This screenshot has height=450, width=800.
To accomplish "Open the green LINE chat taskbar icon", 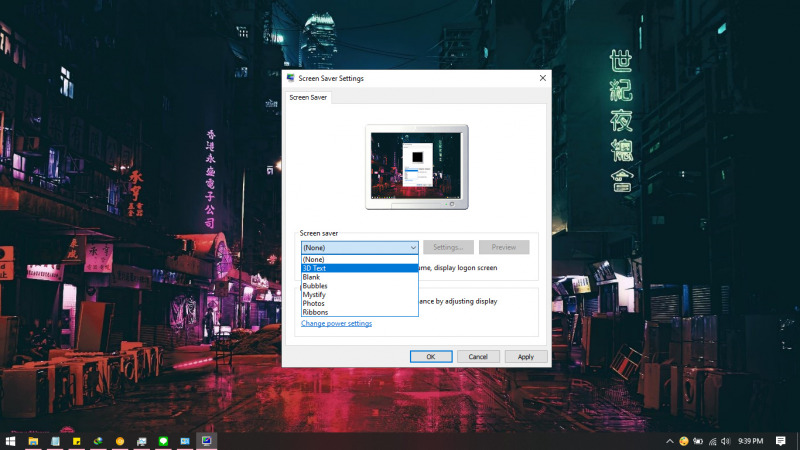I will pyautogui.click(x=163, y=441).
